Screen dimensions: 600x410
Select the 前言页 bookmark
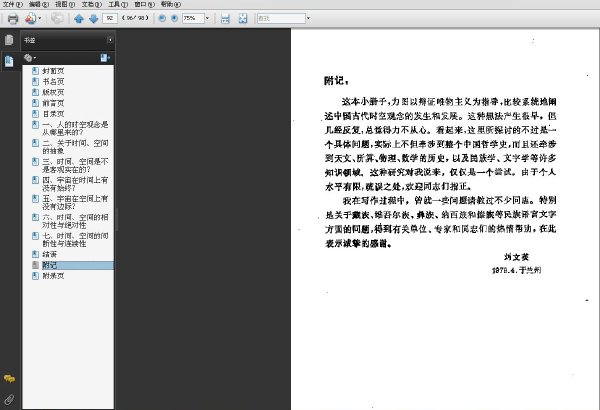pyautogui.click(x=53, y=103)
